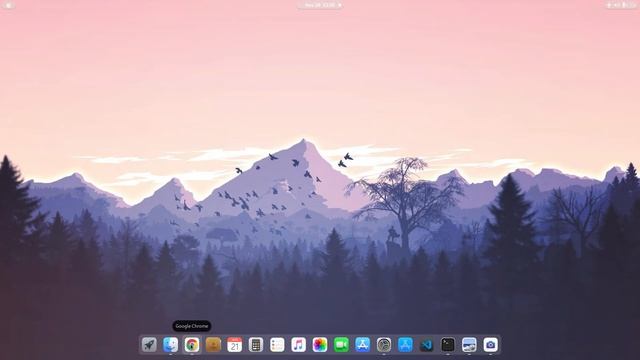
Task: Launch the green FaceTime video icon
Action: pyautogui.click(x=341, y=345)
